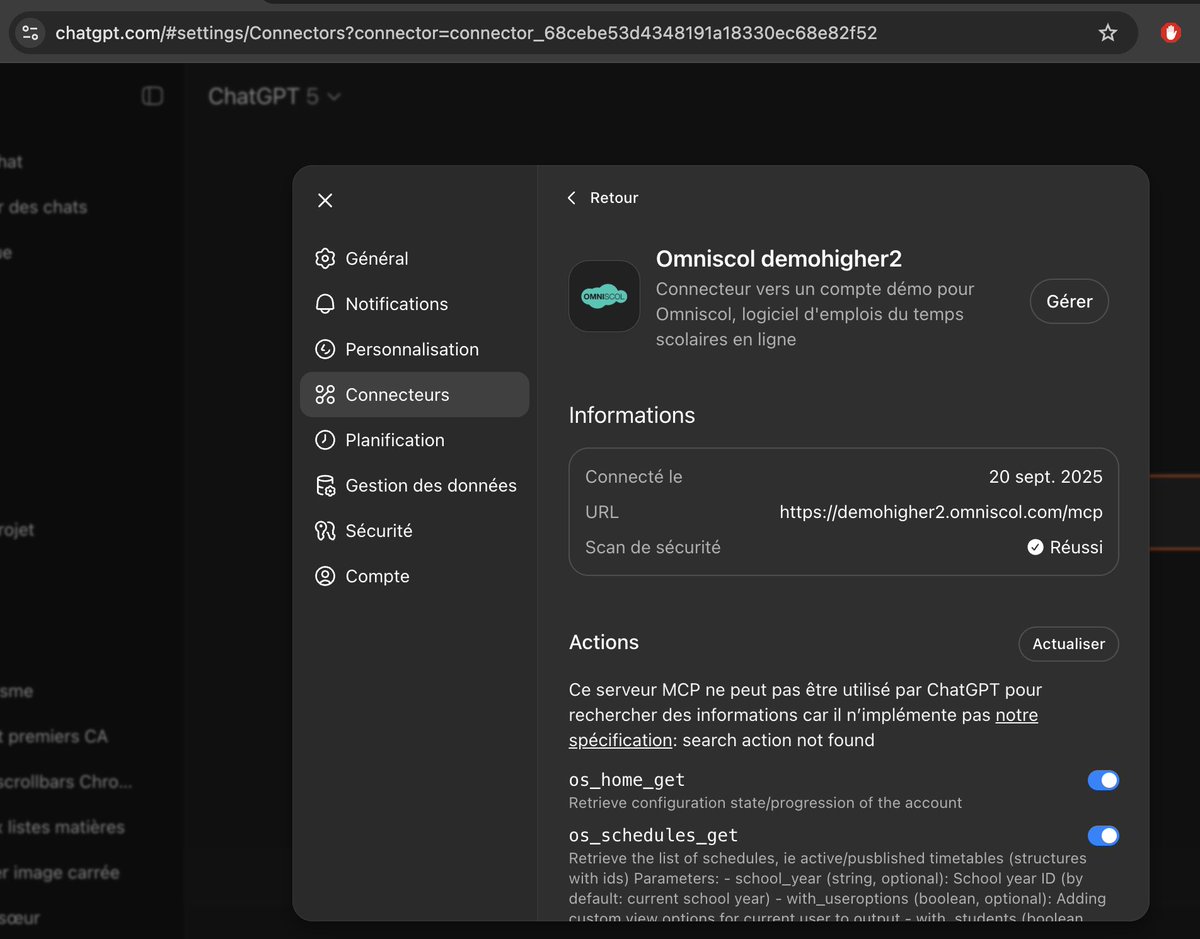
Task: Click the os_schedules_get action name
Action: [x=654, y=835]
